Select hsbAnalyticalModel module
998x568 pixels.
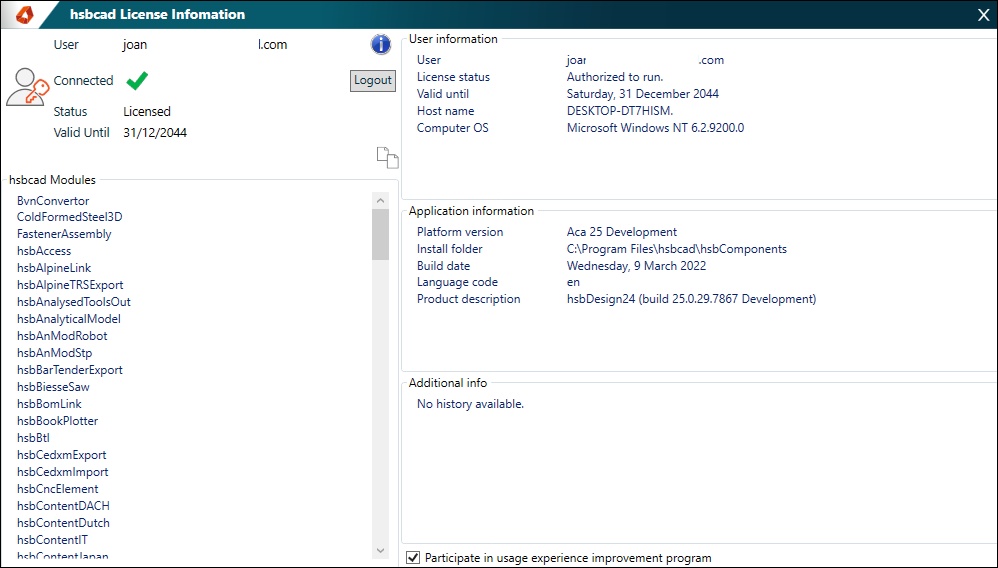(x=69, y=319)
